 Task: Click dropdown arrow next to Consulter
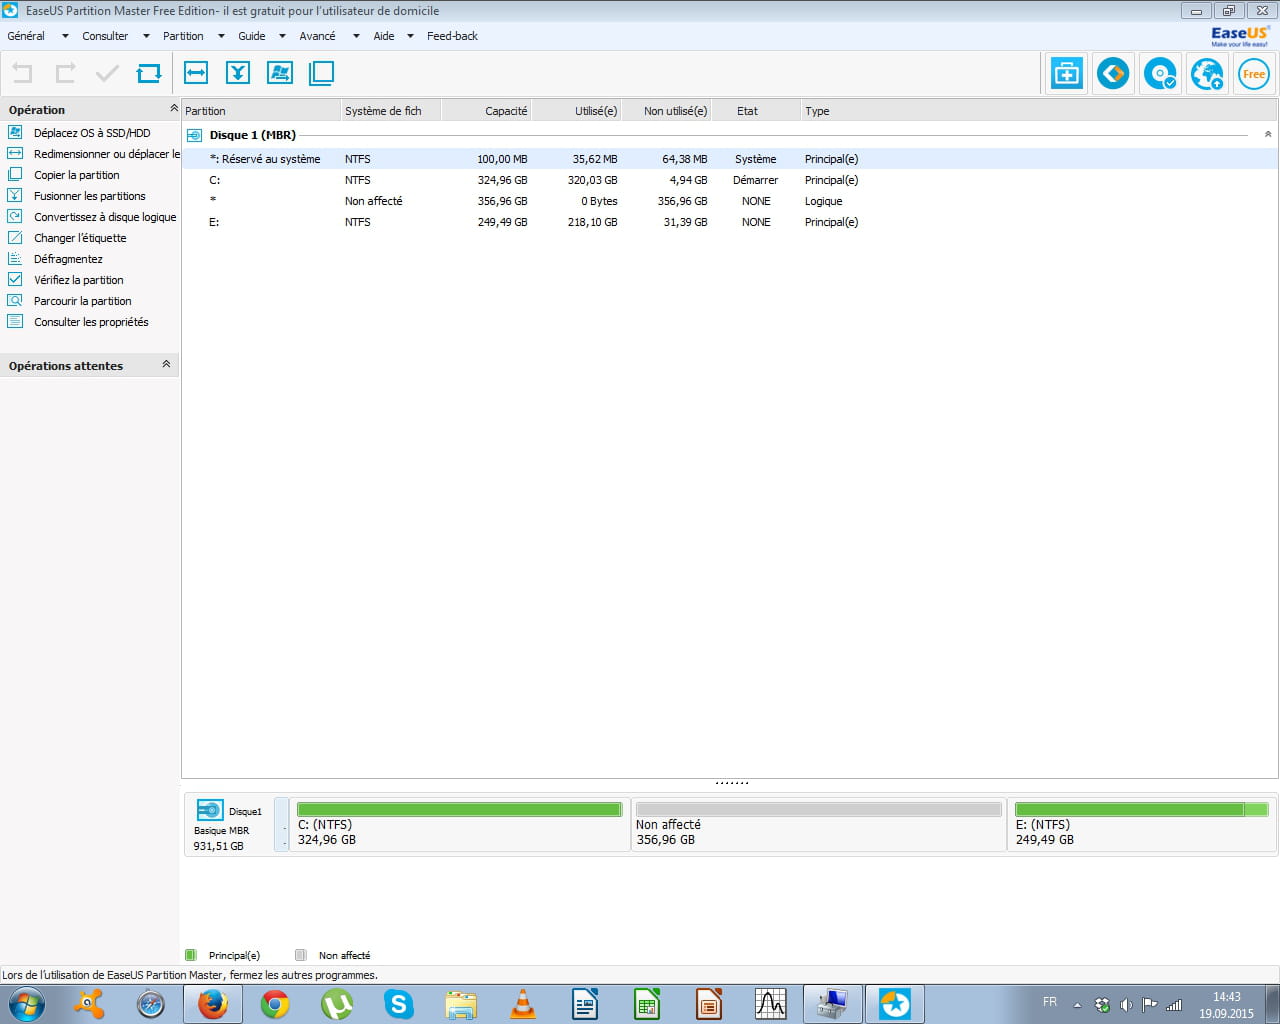(146, 37)
